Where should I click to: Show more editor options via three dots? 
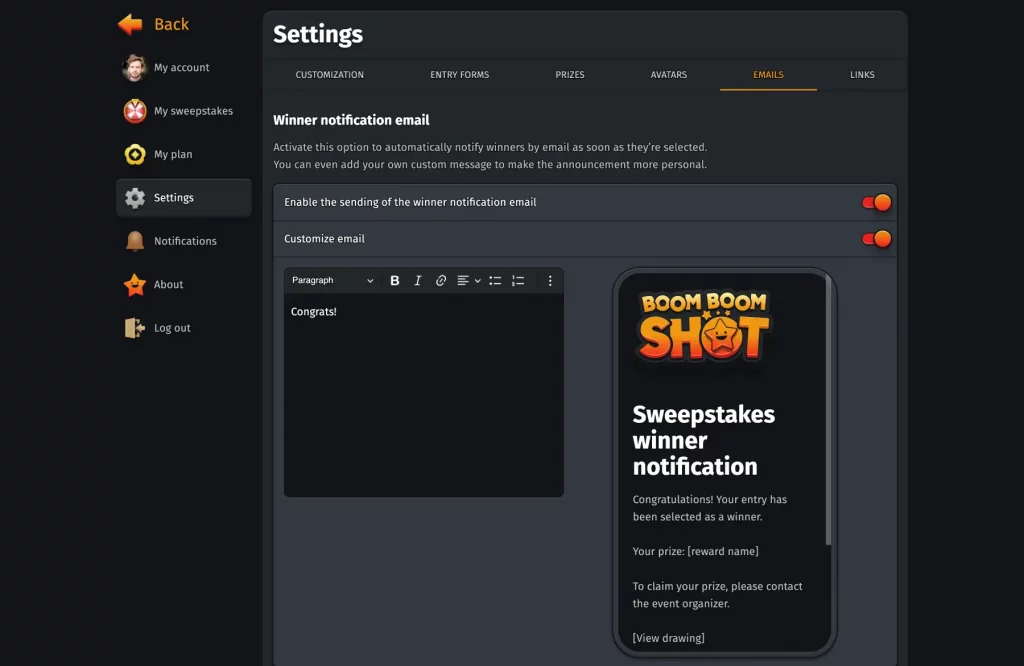550,281
